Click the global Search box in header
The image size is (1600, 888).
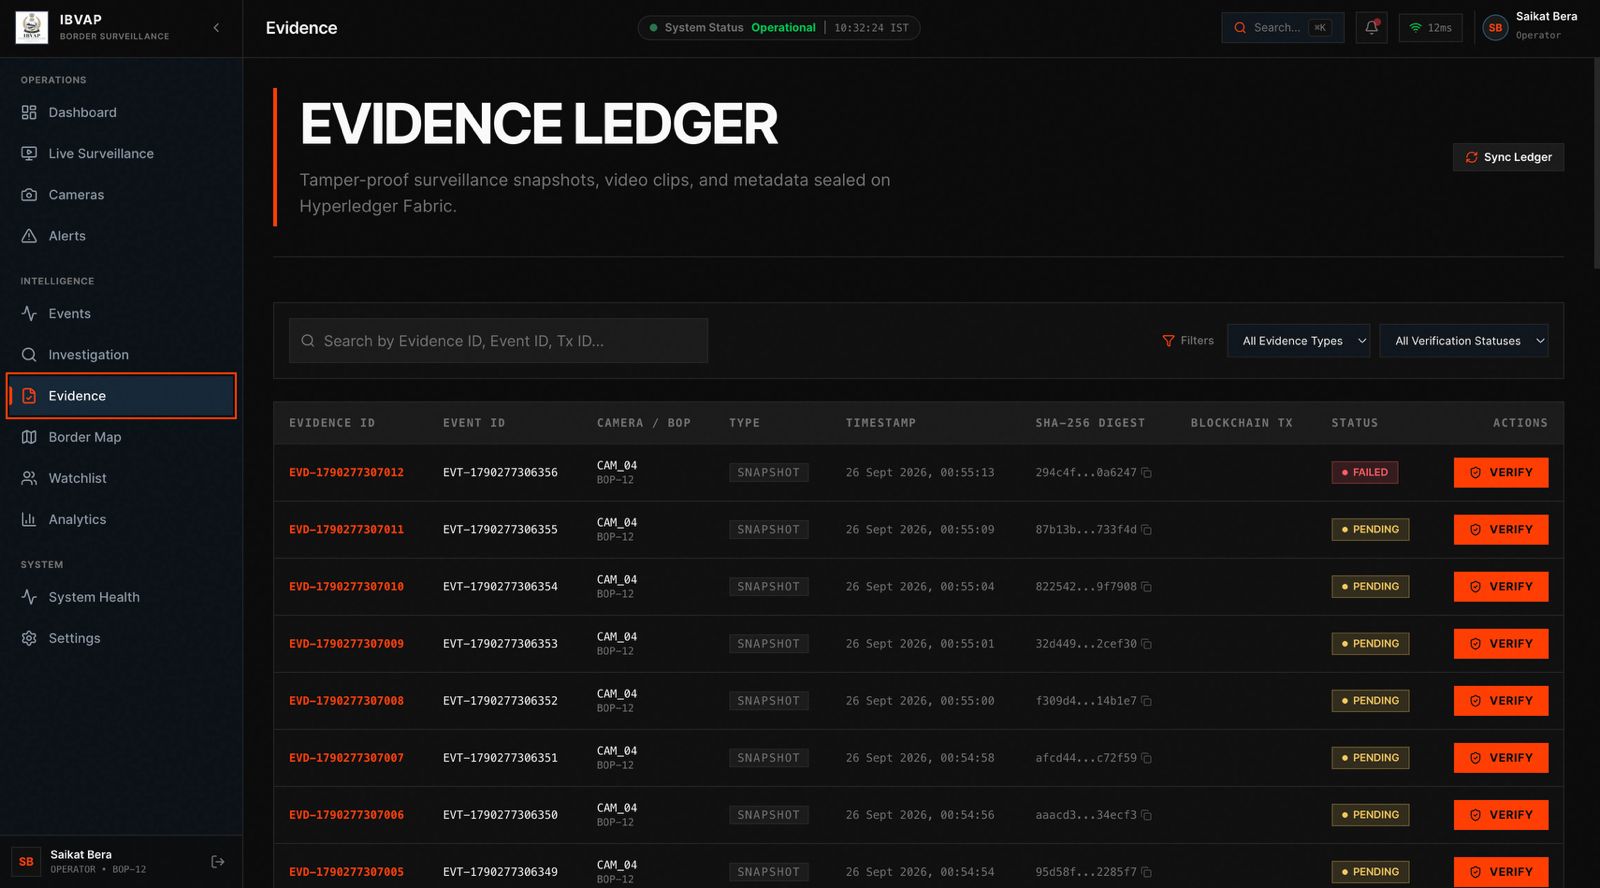point(1282,28)
